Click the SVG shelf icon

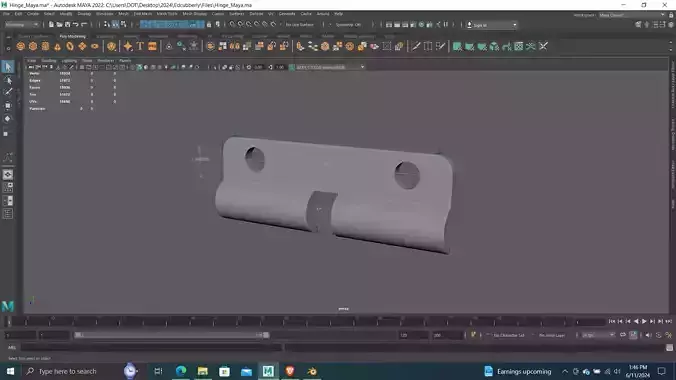[152, 46]
